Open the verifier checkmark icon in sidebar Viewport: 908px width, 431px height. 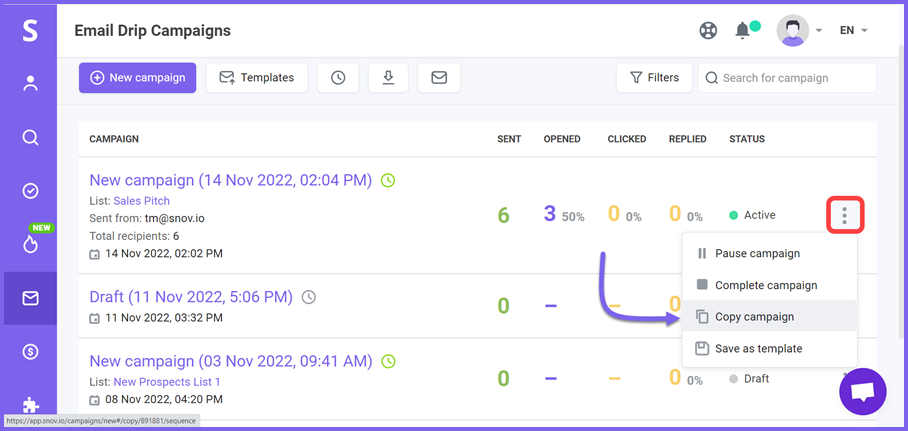tap(30, 191)
